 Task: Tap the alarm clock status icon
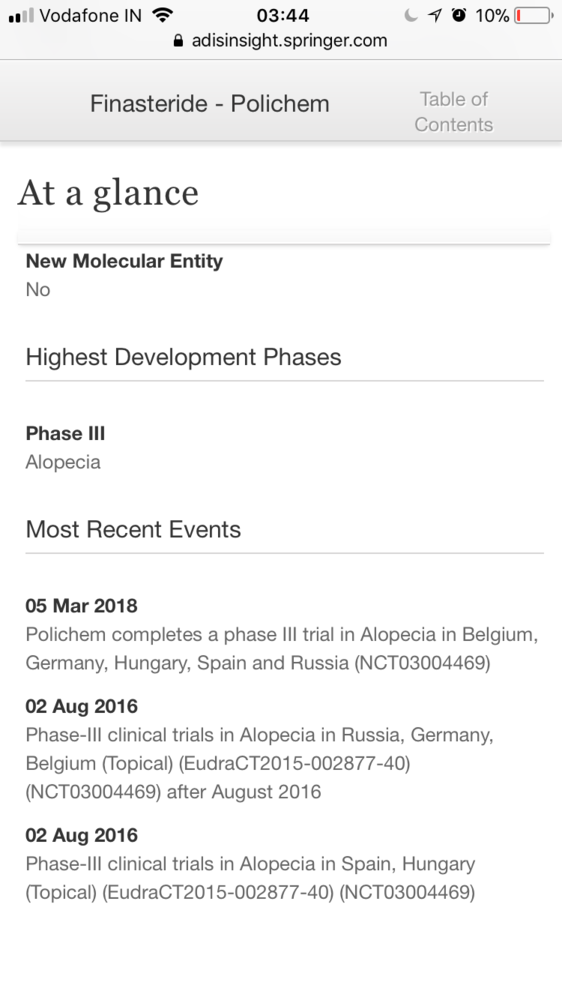tap(459, 15)
